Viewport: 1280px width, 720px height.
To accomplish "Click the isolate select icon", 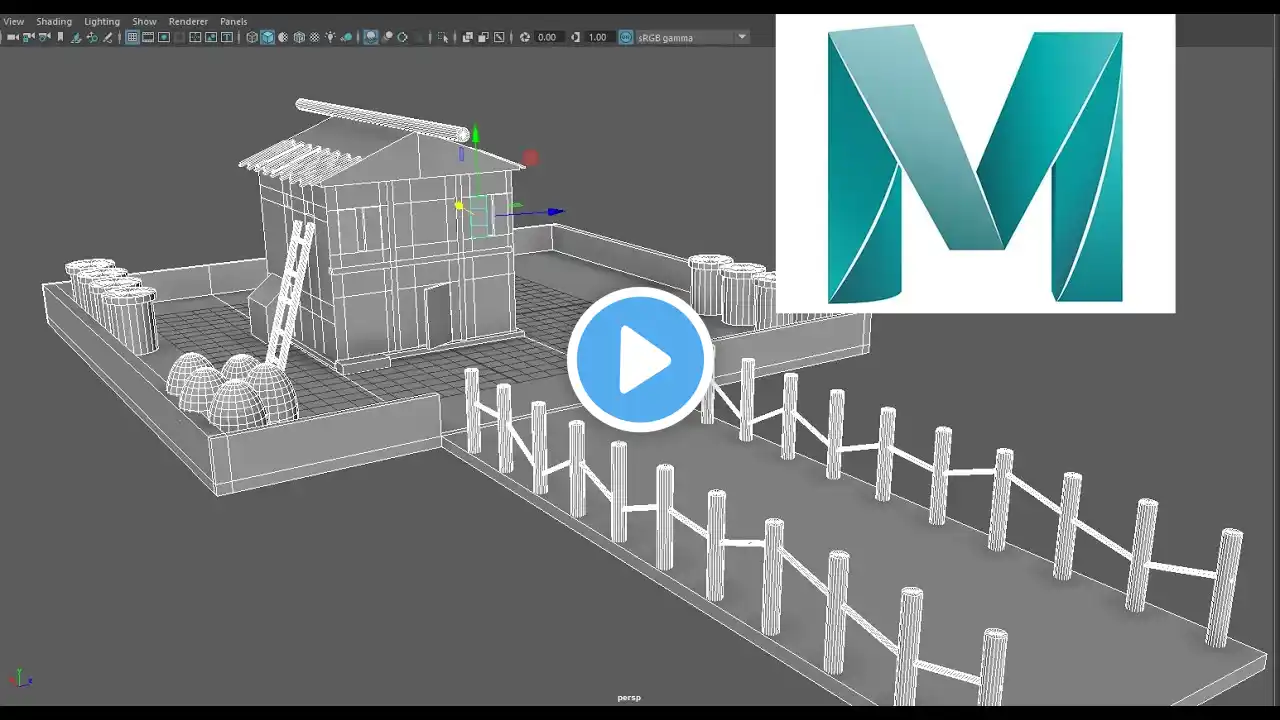I will (x=443, y=37).
